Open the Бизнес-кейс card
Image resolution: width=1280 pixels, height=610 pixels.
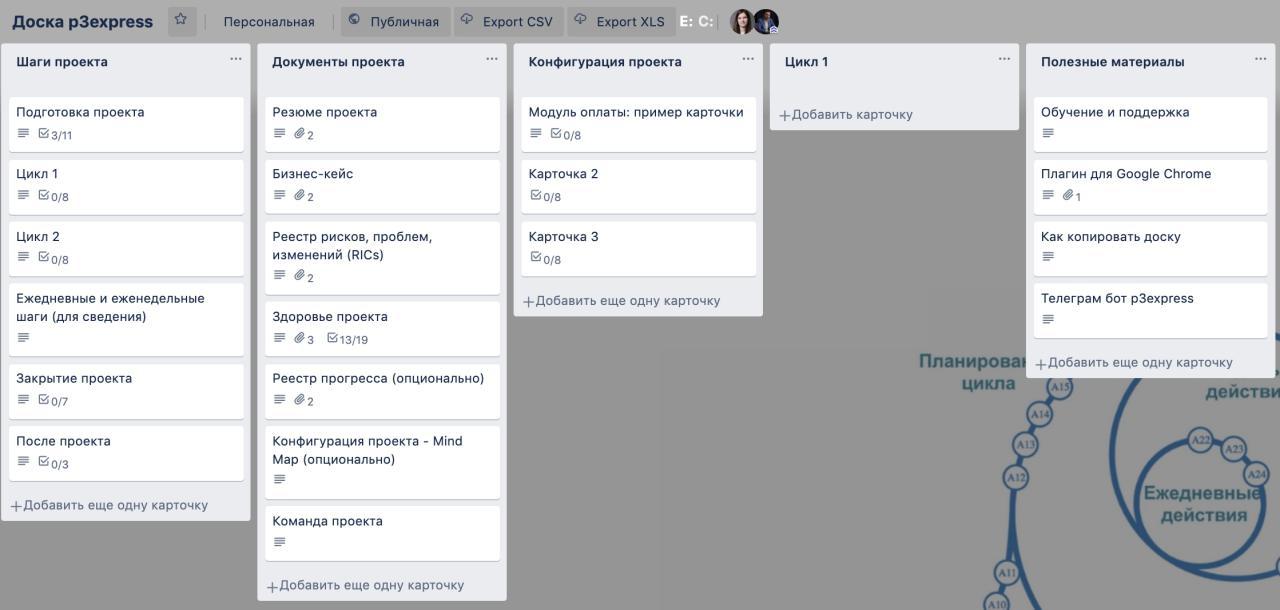tap(382, 186)
